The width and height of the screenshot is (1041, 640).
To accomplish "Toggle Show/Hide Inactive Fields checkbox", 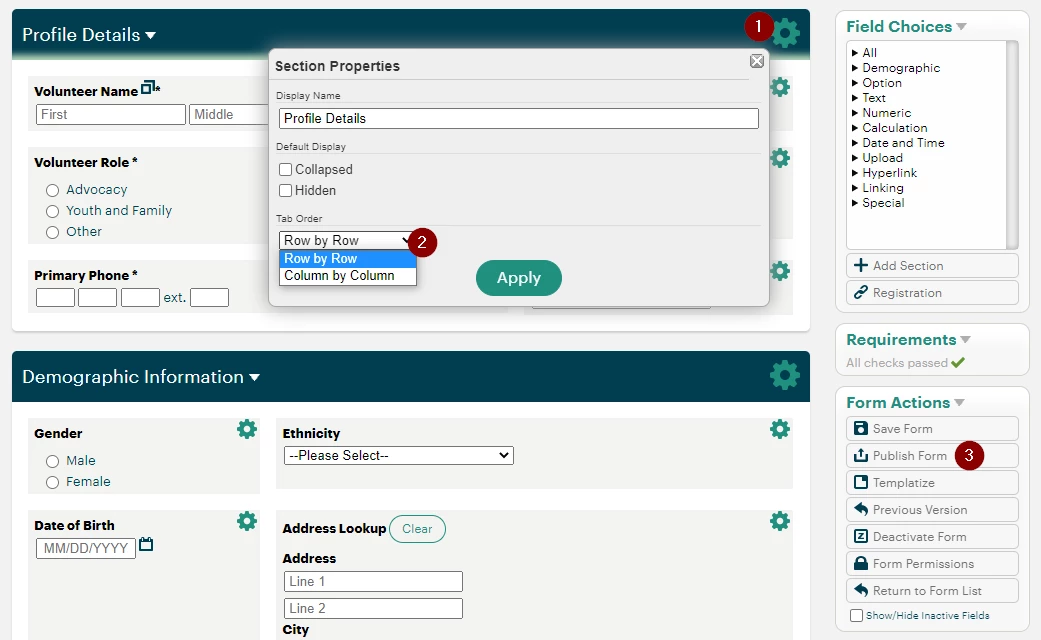I will 856,615.
